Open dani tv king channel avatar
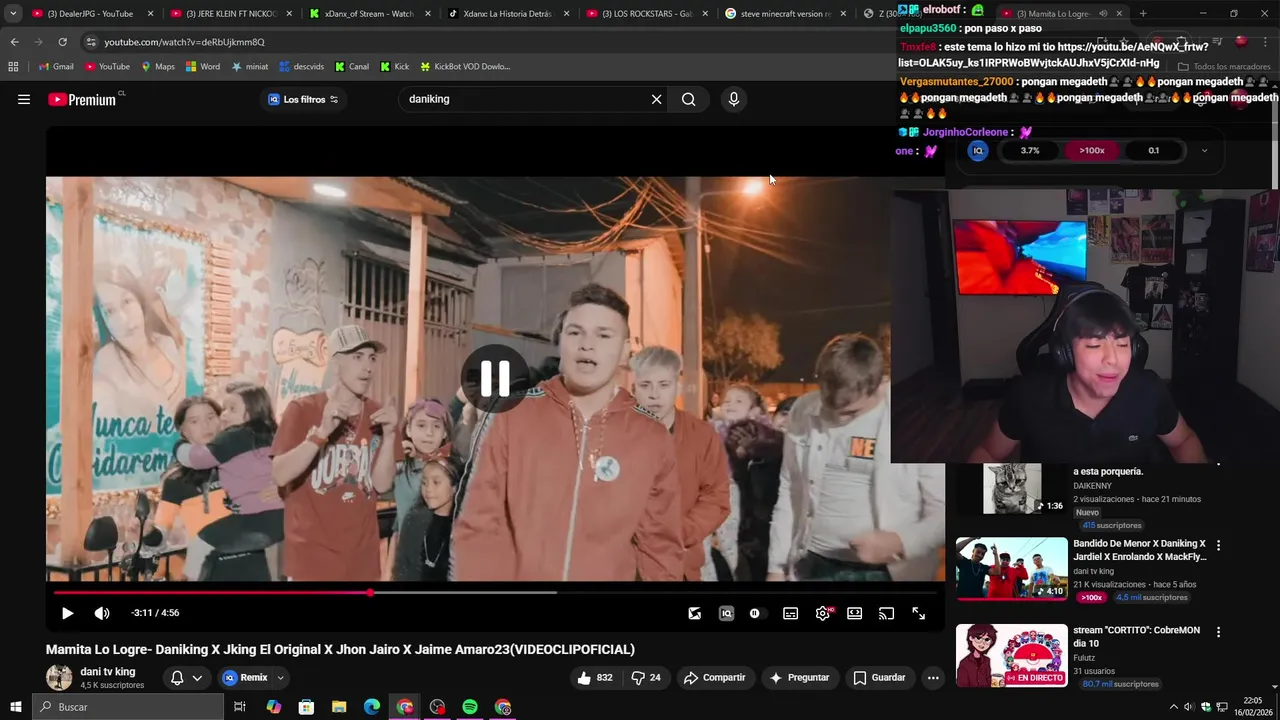 coord(59,677)
